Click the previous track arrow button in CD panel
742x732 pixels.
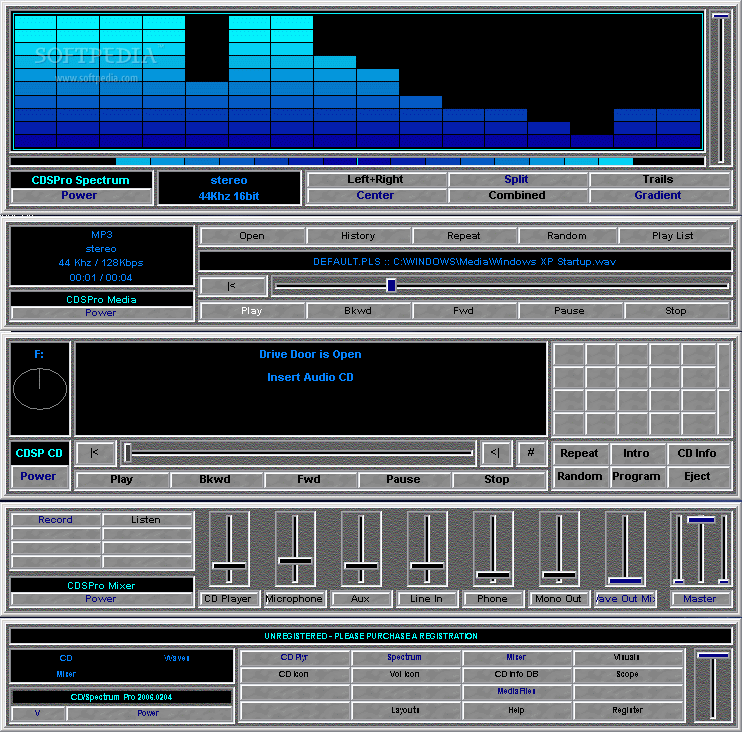(495, 453)
